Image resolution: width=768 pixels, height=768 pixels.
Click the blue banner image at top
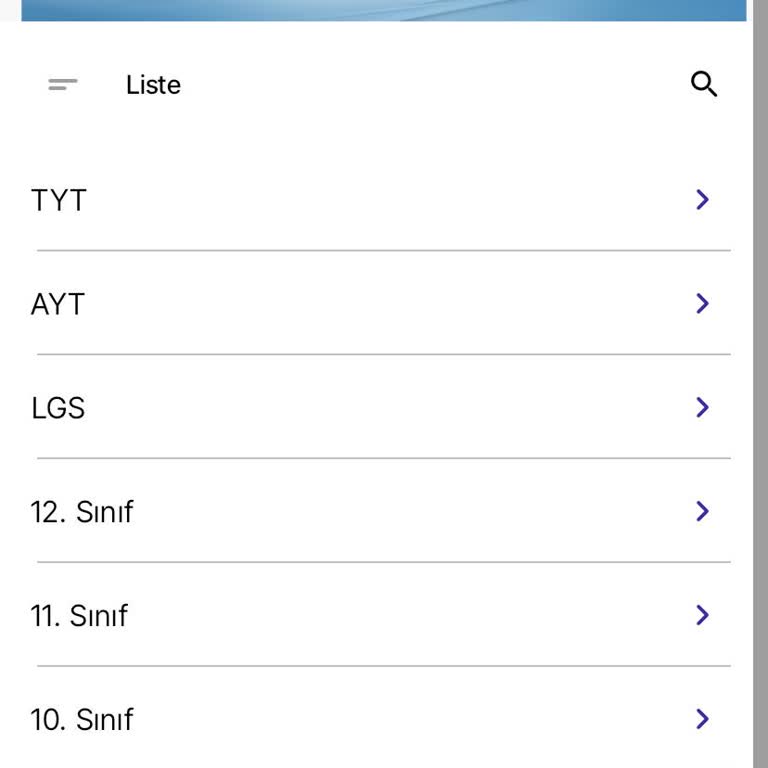tap(384, 10)
